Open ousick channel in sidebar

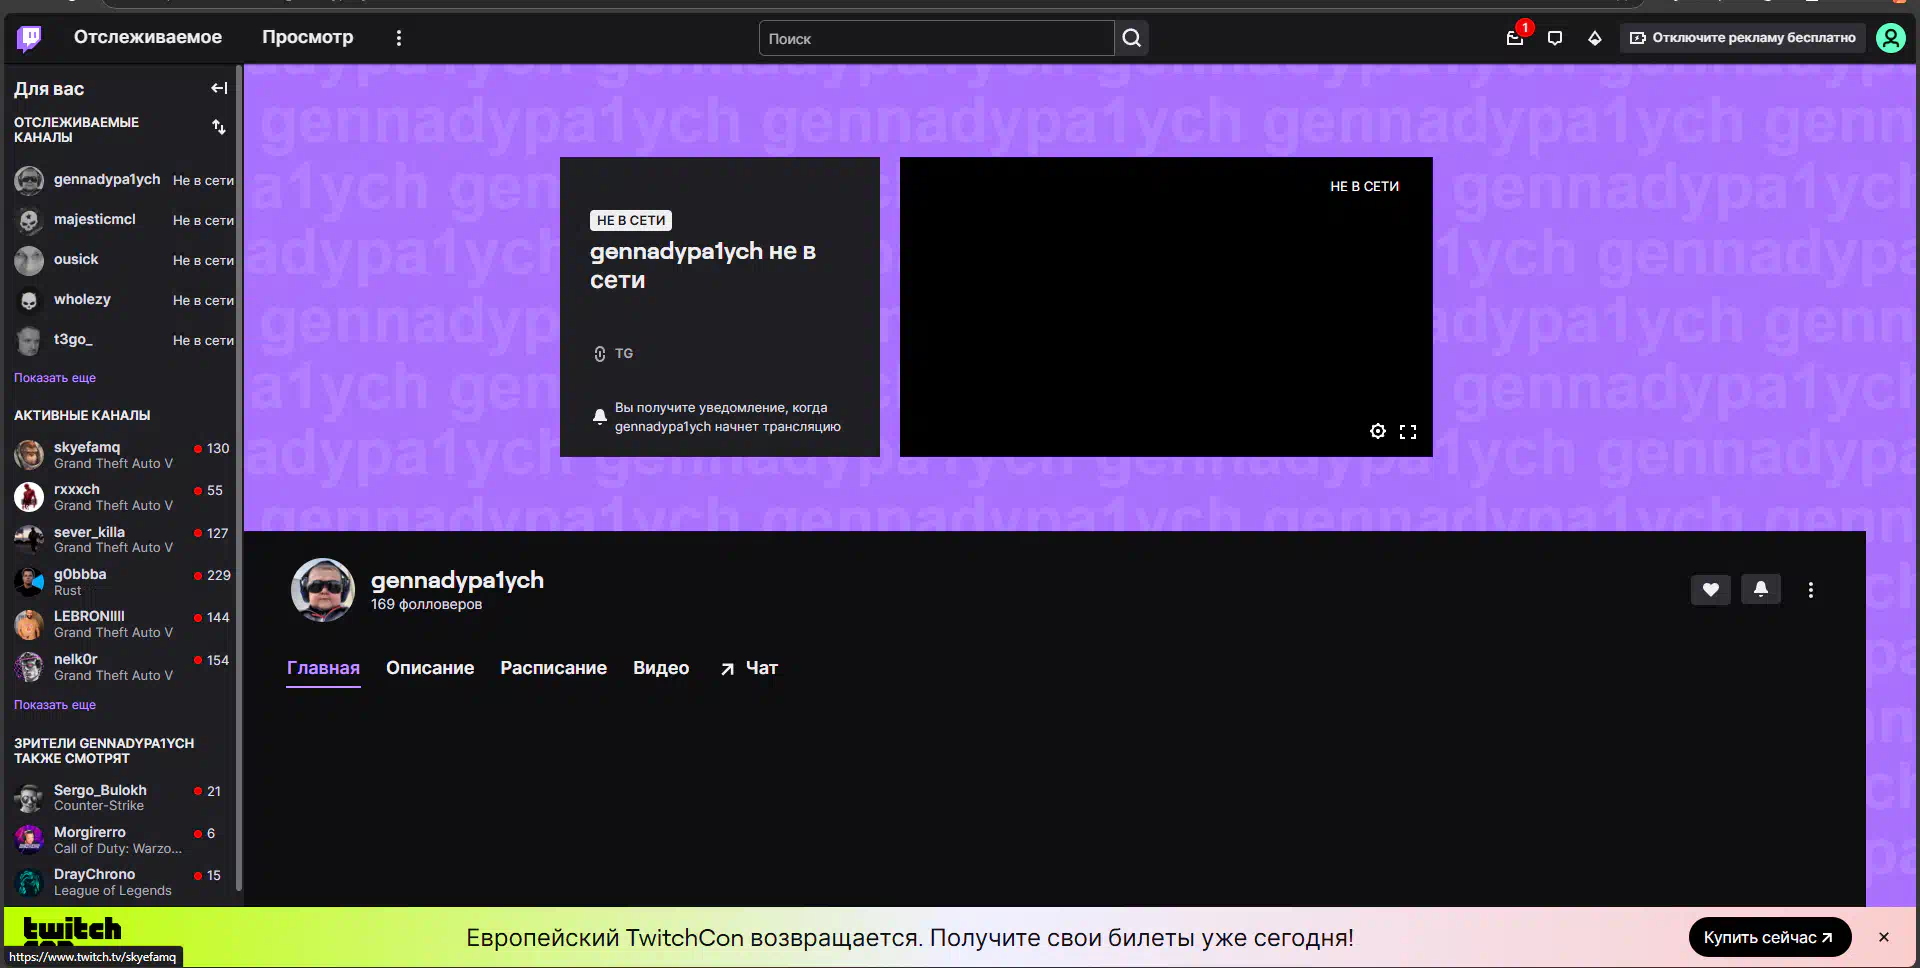pos(123,260)
